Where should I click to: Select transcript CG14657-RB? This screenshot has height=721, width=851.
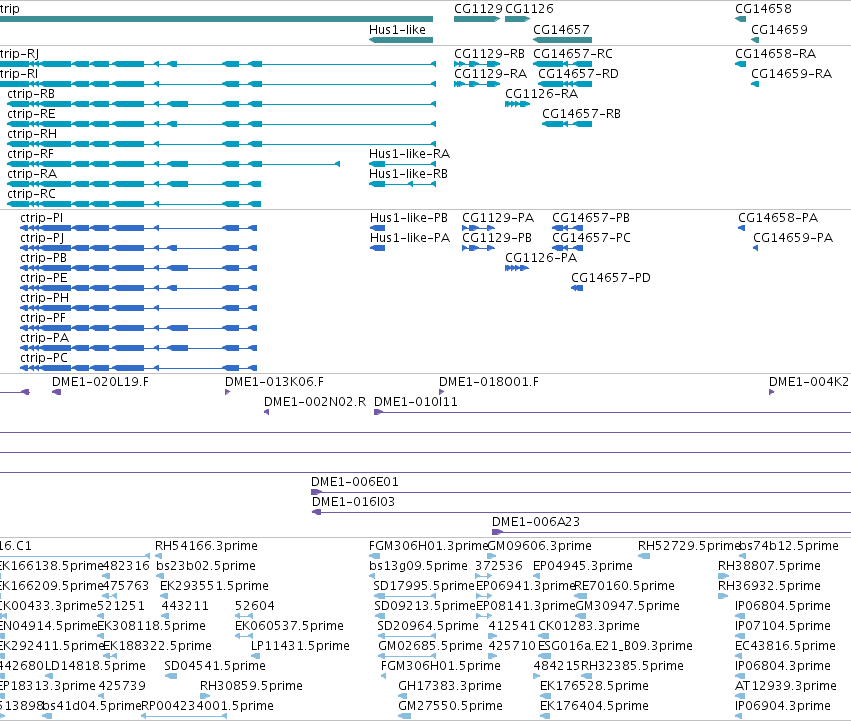(581, 114)
